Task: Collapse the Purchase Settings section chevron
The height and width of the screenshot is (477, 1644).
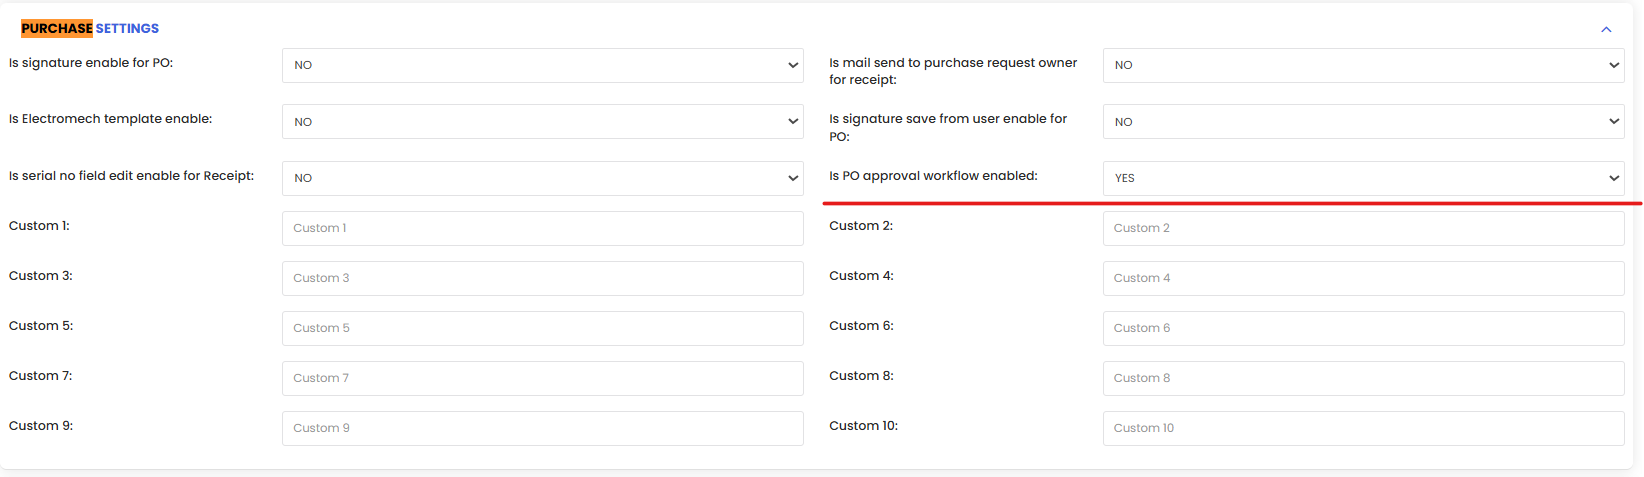Action: (1606, 29)
